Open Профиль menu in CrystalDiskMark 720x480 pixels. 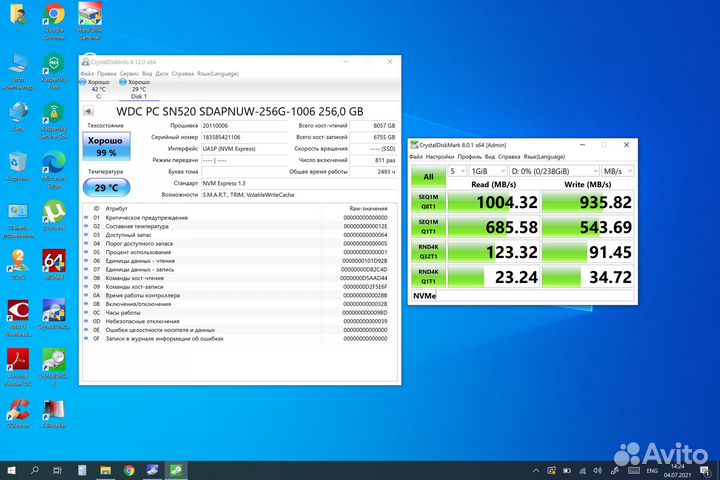point(469,157)
